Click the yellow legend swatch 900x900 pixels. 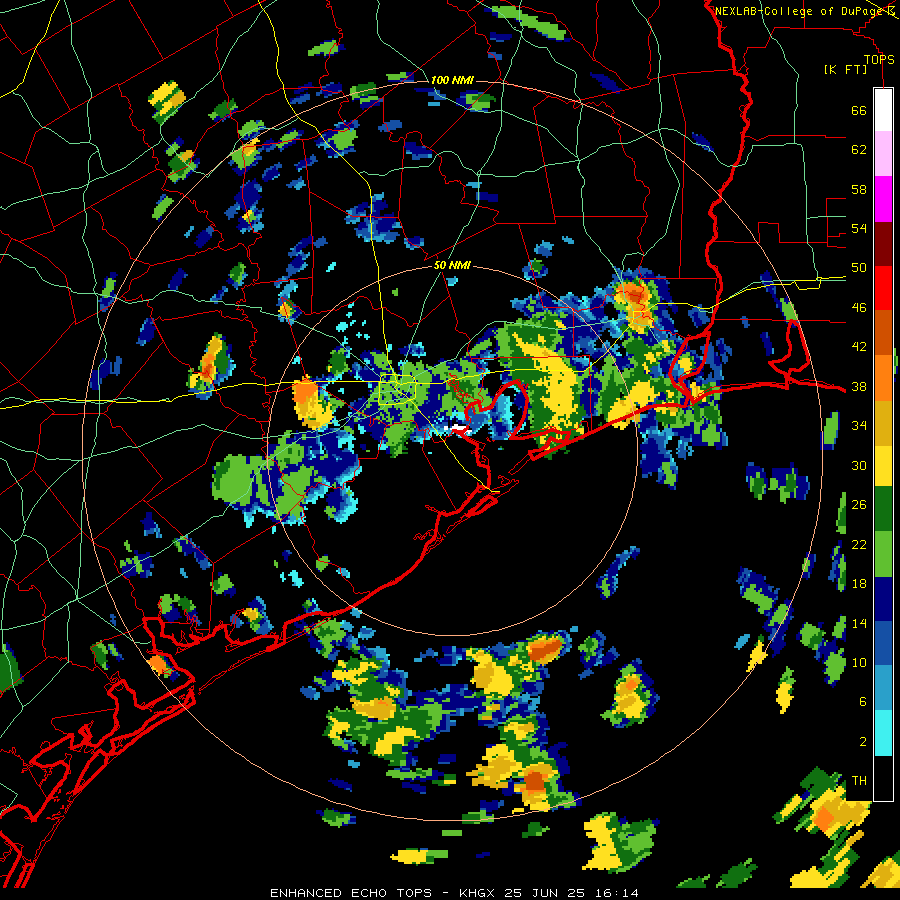(883, 465)
